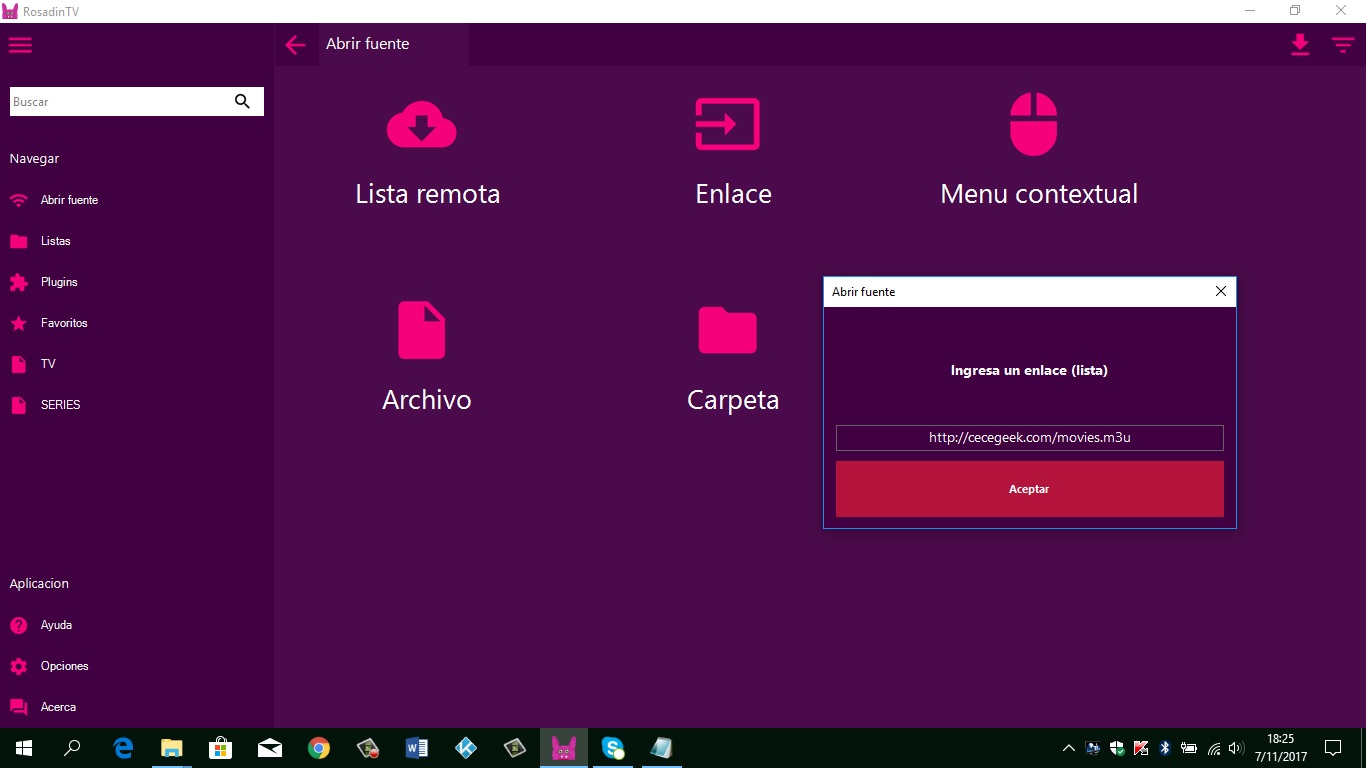This screenshot has width=1366, height=768.
Task: Show hidden system tray icons
Action: pyautogui.click(x=1069, y=748)
